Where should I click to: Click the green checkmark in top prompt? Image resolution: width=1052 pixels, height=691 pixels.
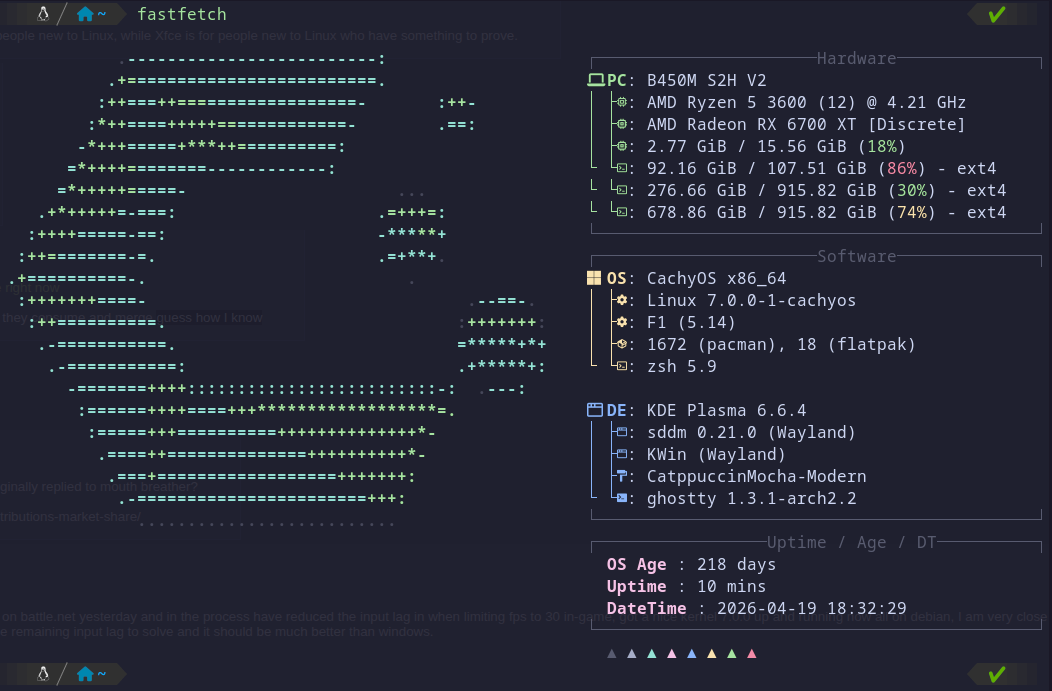997,14
